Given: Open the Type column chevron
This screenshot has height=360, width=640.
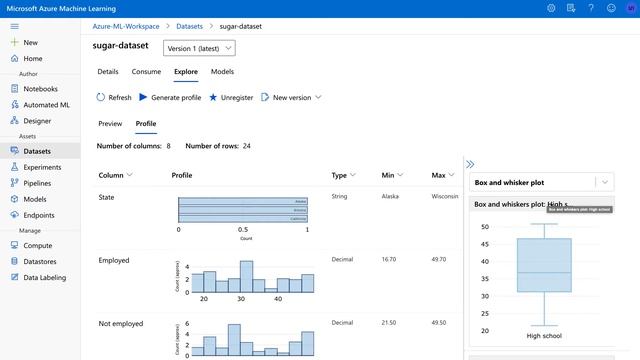Looking at the screenshot, I should coord(353,175).
